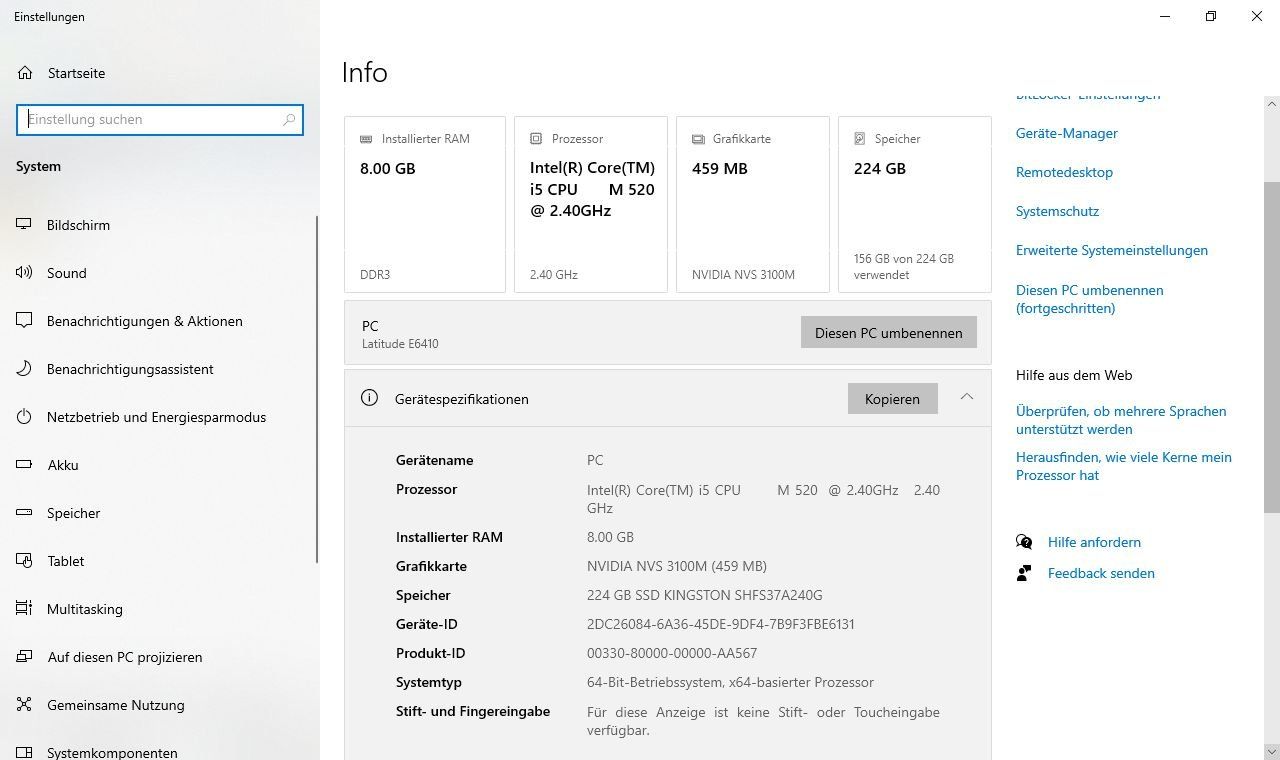
Task: Click Diesen PC umbenennen button
Action: [889, 333]
